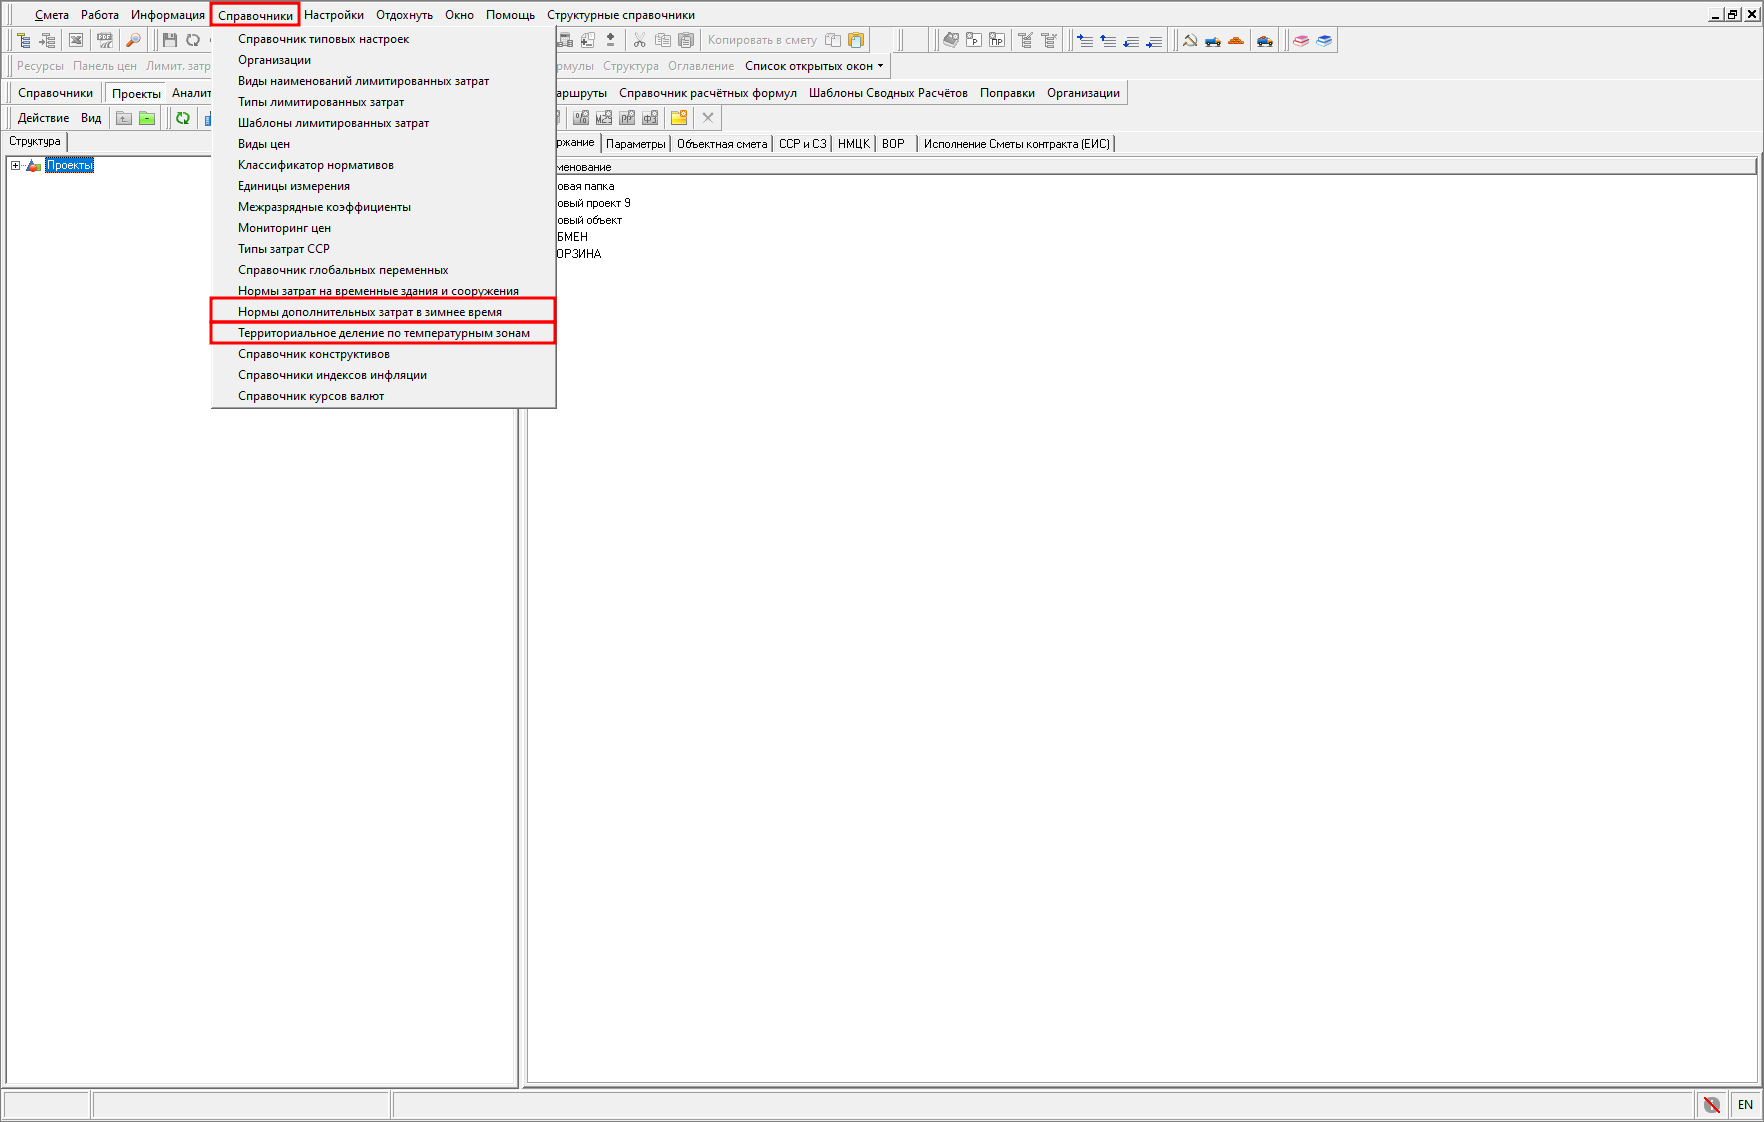Image resolution: width=1764 pixels, height=1122 pixels.
Task: Click the PDF export toolbar icon
Action: pyautogui.click(x=104, y=40)
